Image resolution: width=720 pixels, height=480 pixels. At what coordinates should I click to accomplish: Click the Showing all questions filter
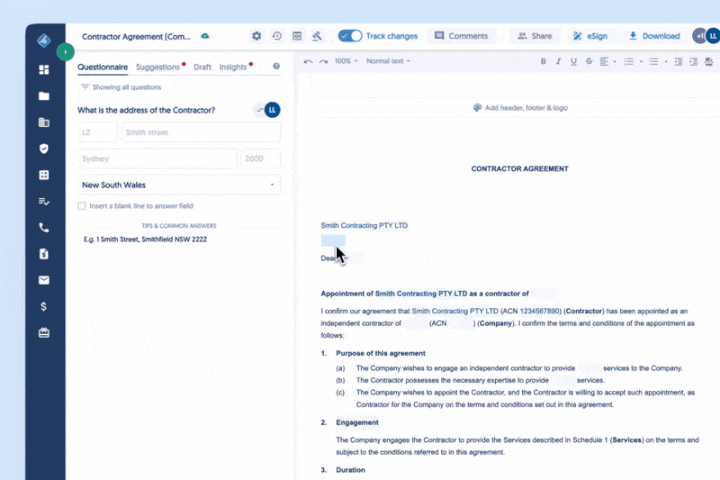tap(121, 87)
